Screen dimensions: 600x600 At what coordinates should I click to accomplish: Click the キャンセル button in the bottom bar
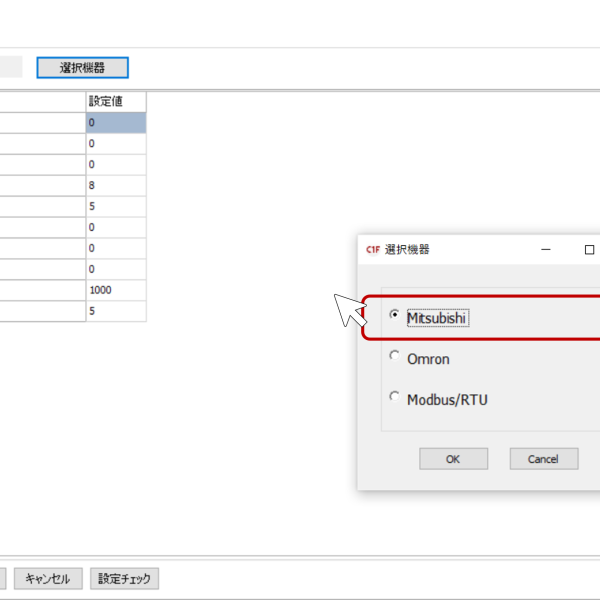[x=47, y=579]
